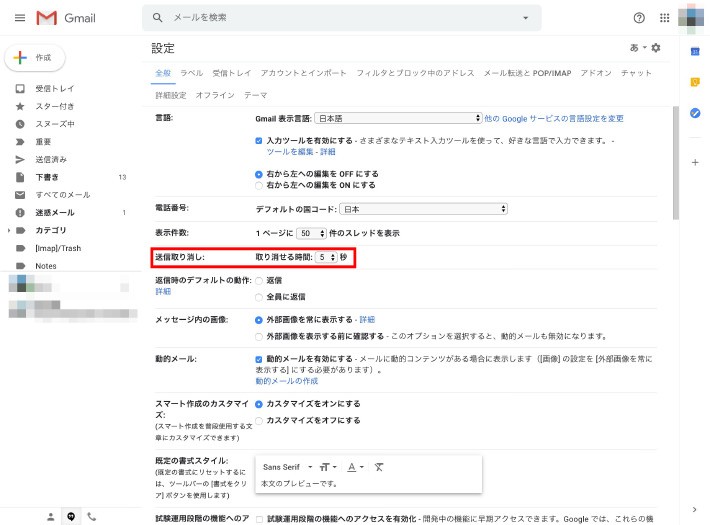Screen dimensions: 710x525
Task: Click the contacts person icon at bottom
Action: 51,516
